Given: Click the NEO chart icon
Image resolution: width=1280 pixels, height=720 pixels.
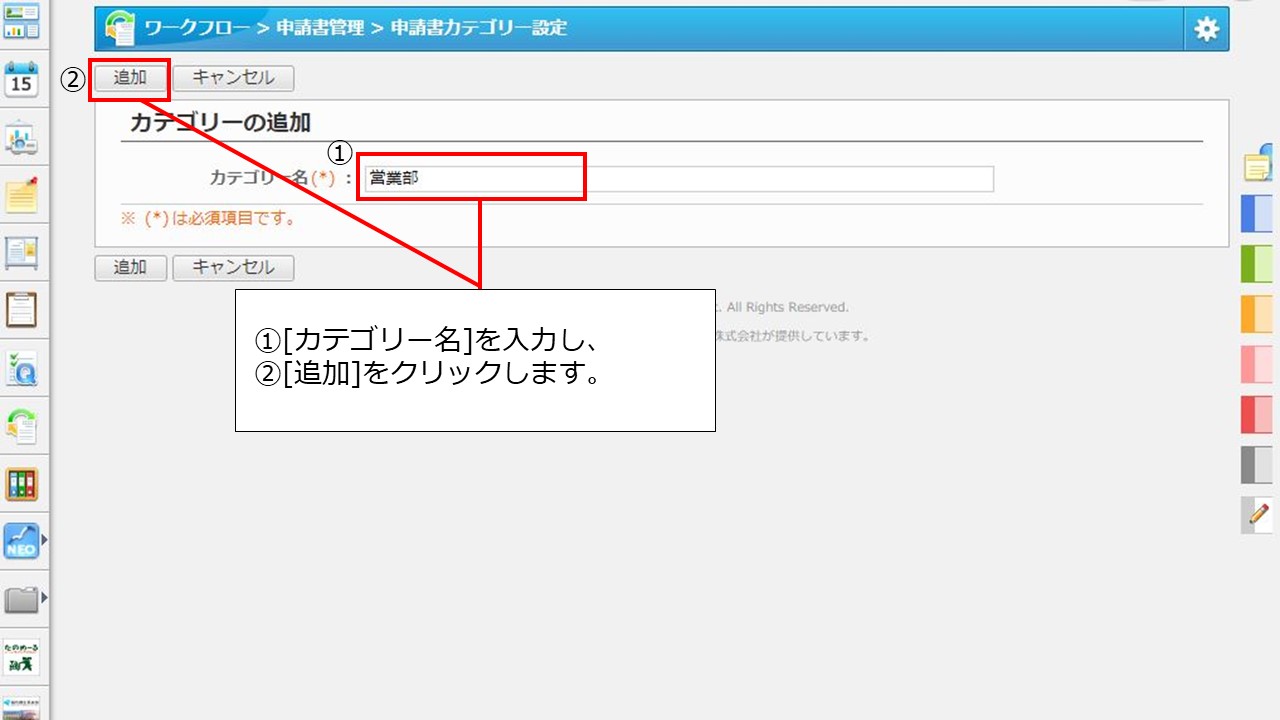Looking at the screenshot, I should [21, 542].
